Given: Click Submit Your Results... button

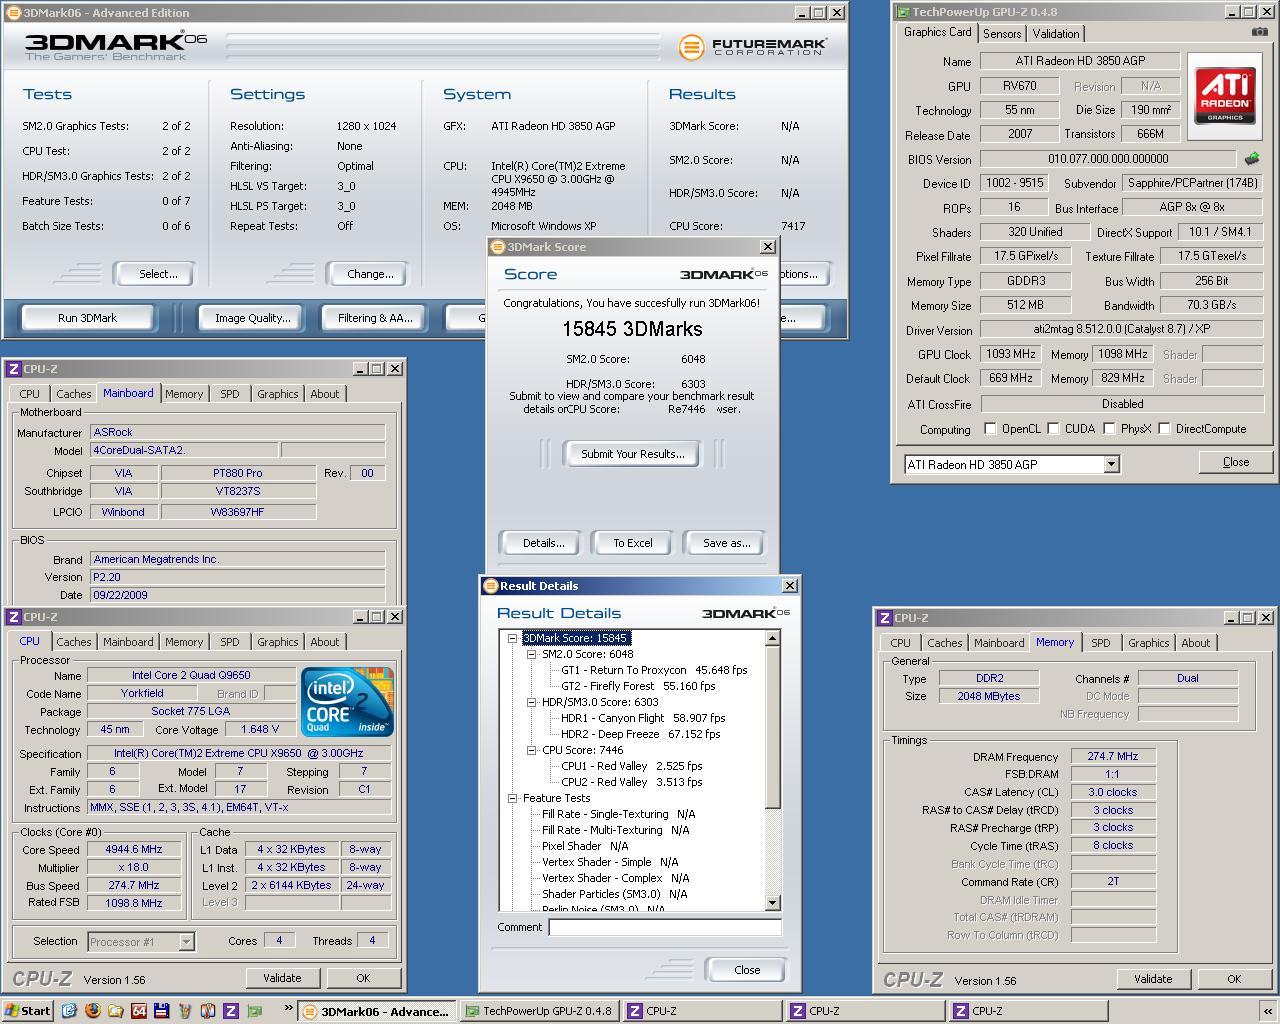Looking at the screenshot, I should [633, 454].
